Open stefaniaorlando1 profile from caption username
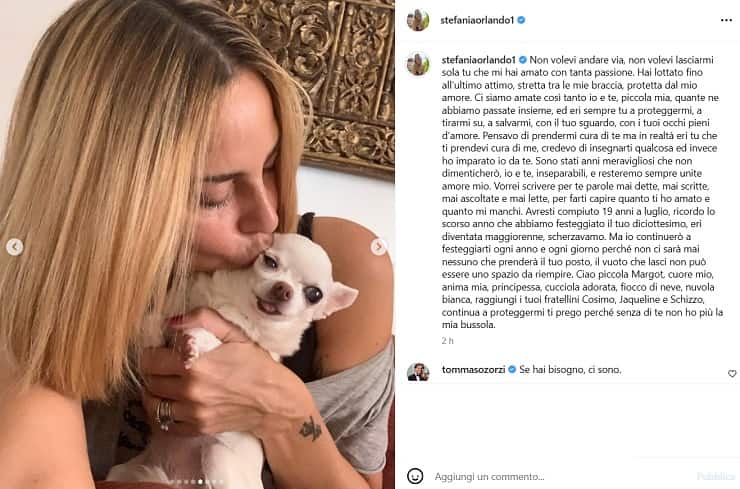 478,60
